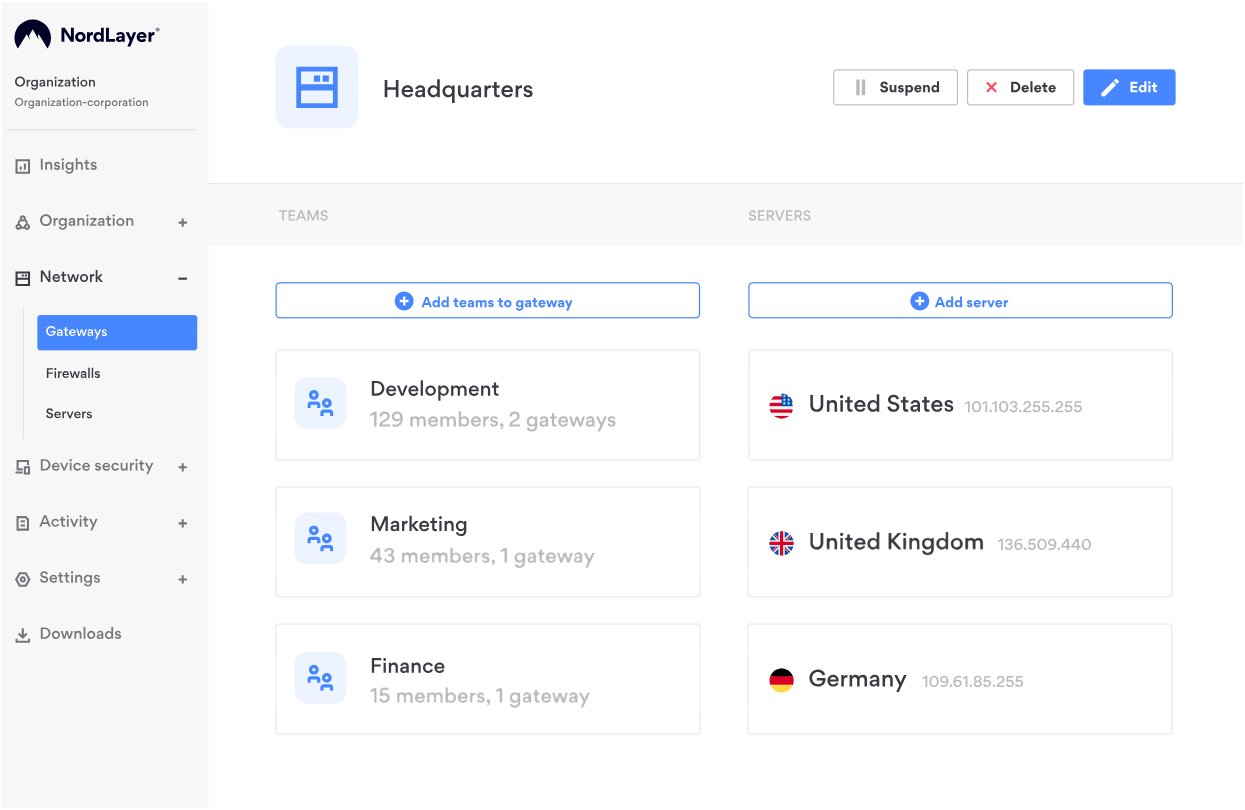1245x810 pixels.
Task: Click the pencil icon on the Edit button
Action: tap(1110, 87)
